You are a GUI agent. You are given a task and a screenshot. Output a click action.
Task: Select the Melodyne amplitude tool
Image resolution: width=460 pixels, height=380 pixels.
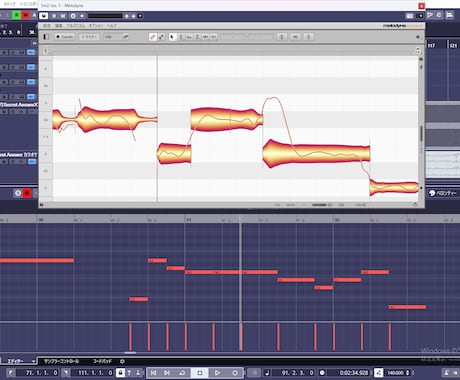click(197, 37)
